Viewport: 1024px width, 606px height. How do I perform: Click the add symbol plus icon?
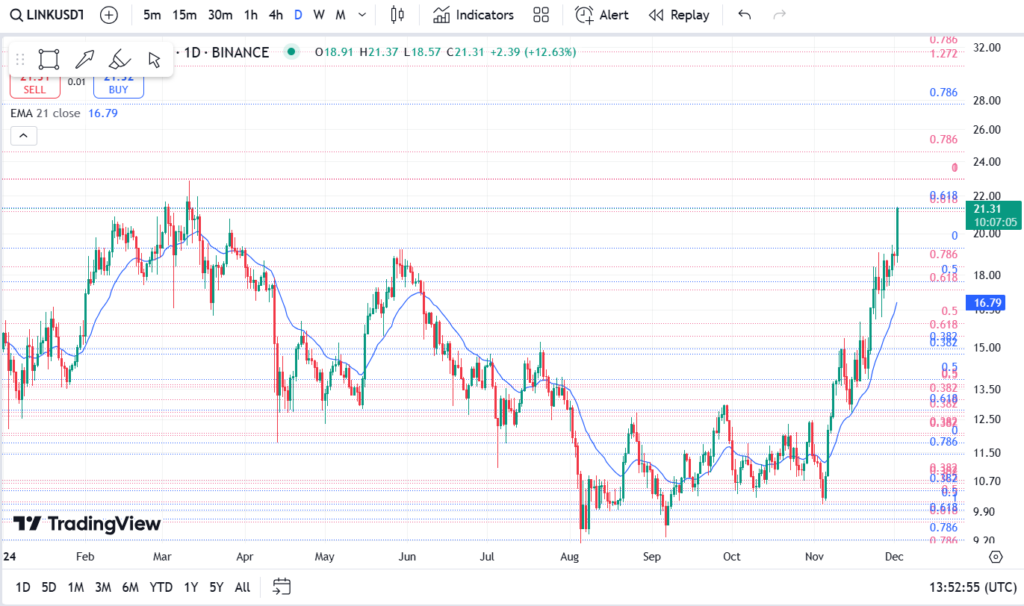pyautogui.click(x=109, y=15)
